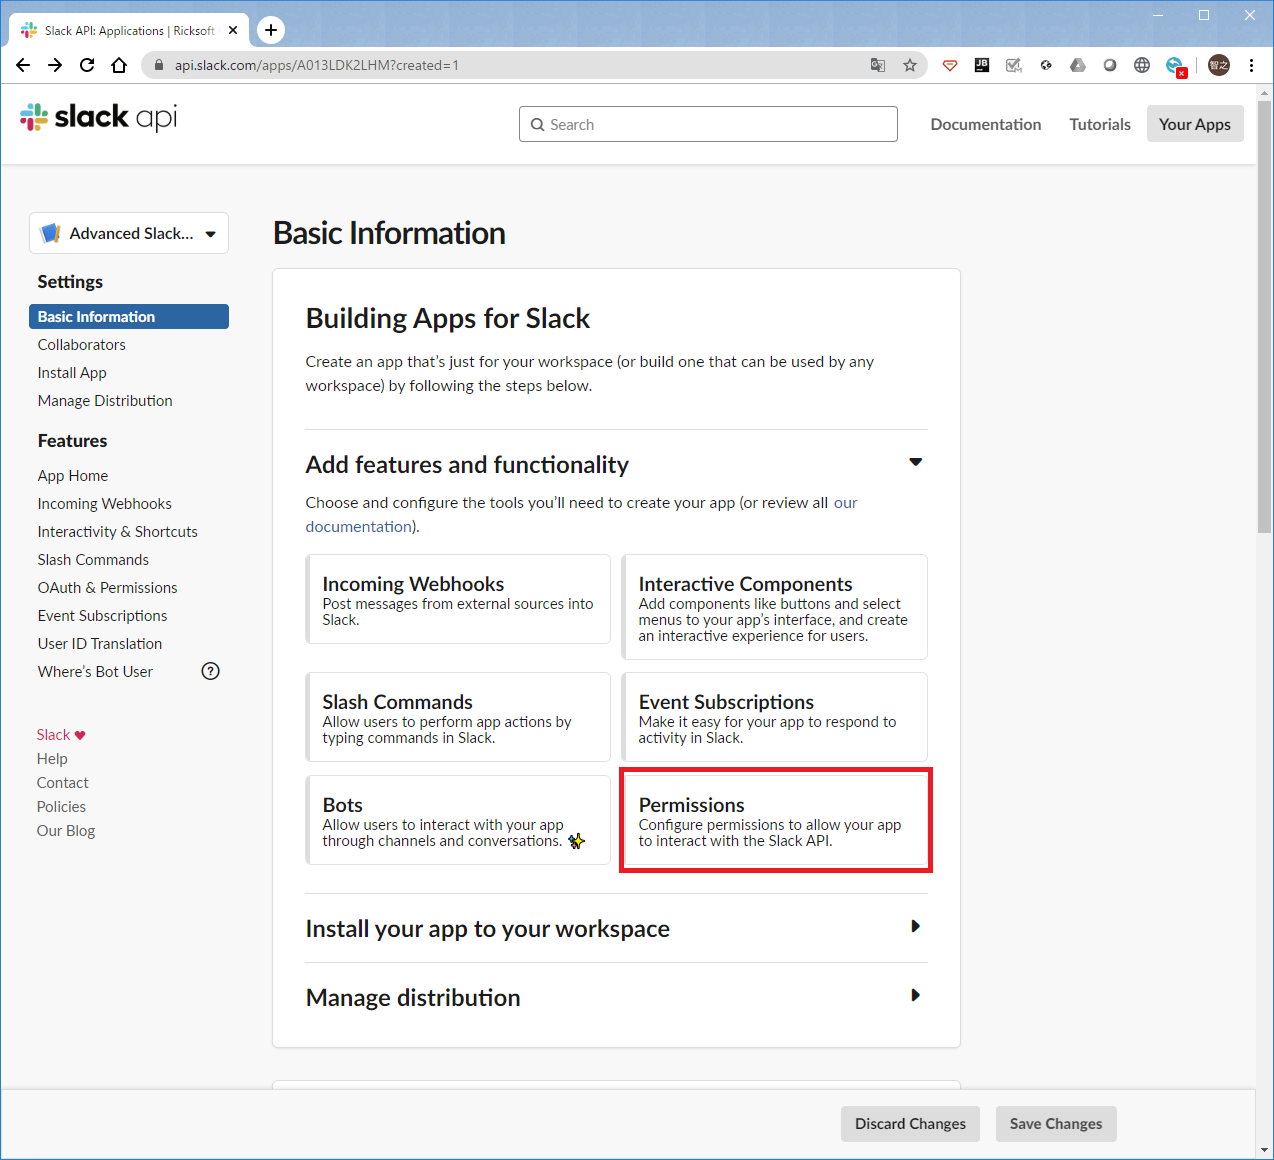Click the Slack API logo

click(99, 117)
